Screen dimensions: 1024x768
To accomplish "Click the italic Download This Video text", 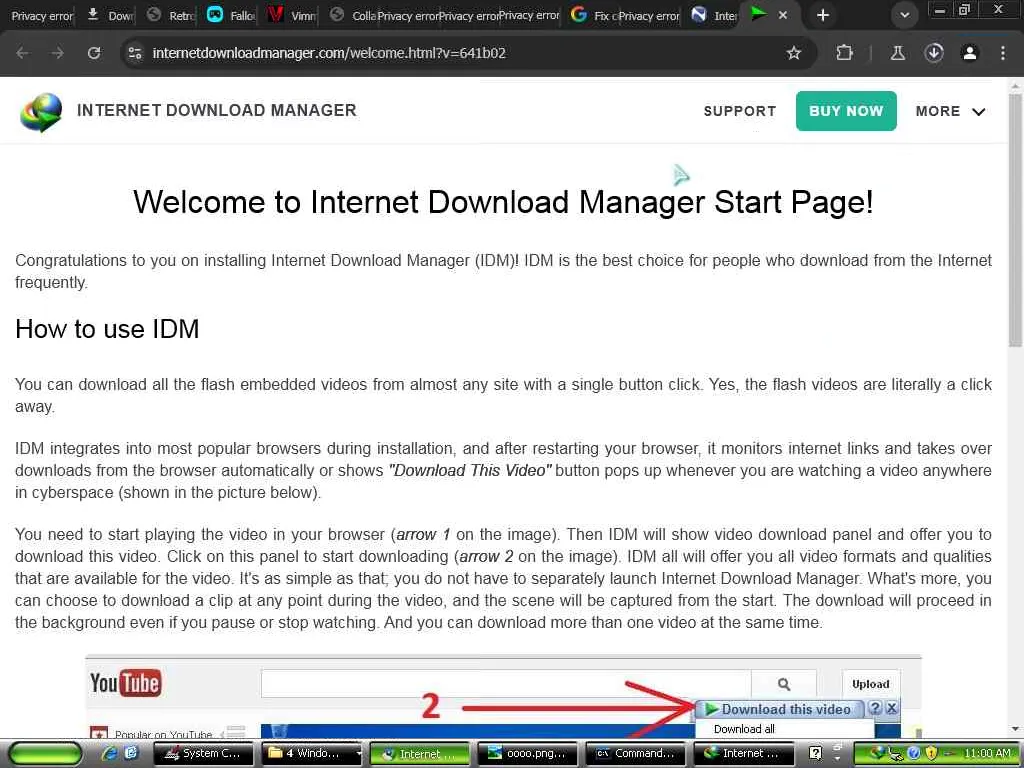I will point(470,470).
